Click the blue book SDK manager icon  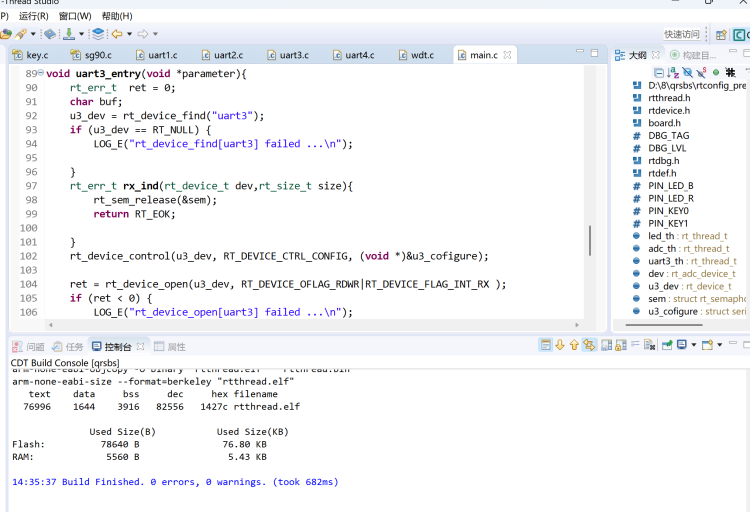(x=50, y=34)
